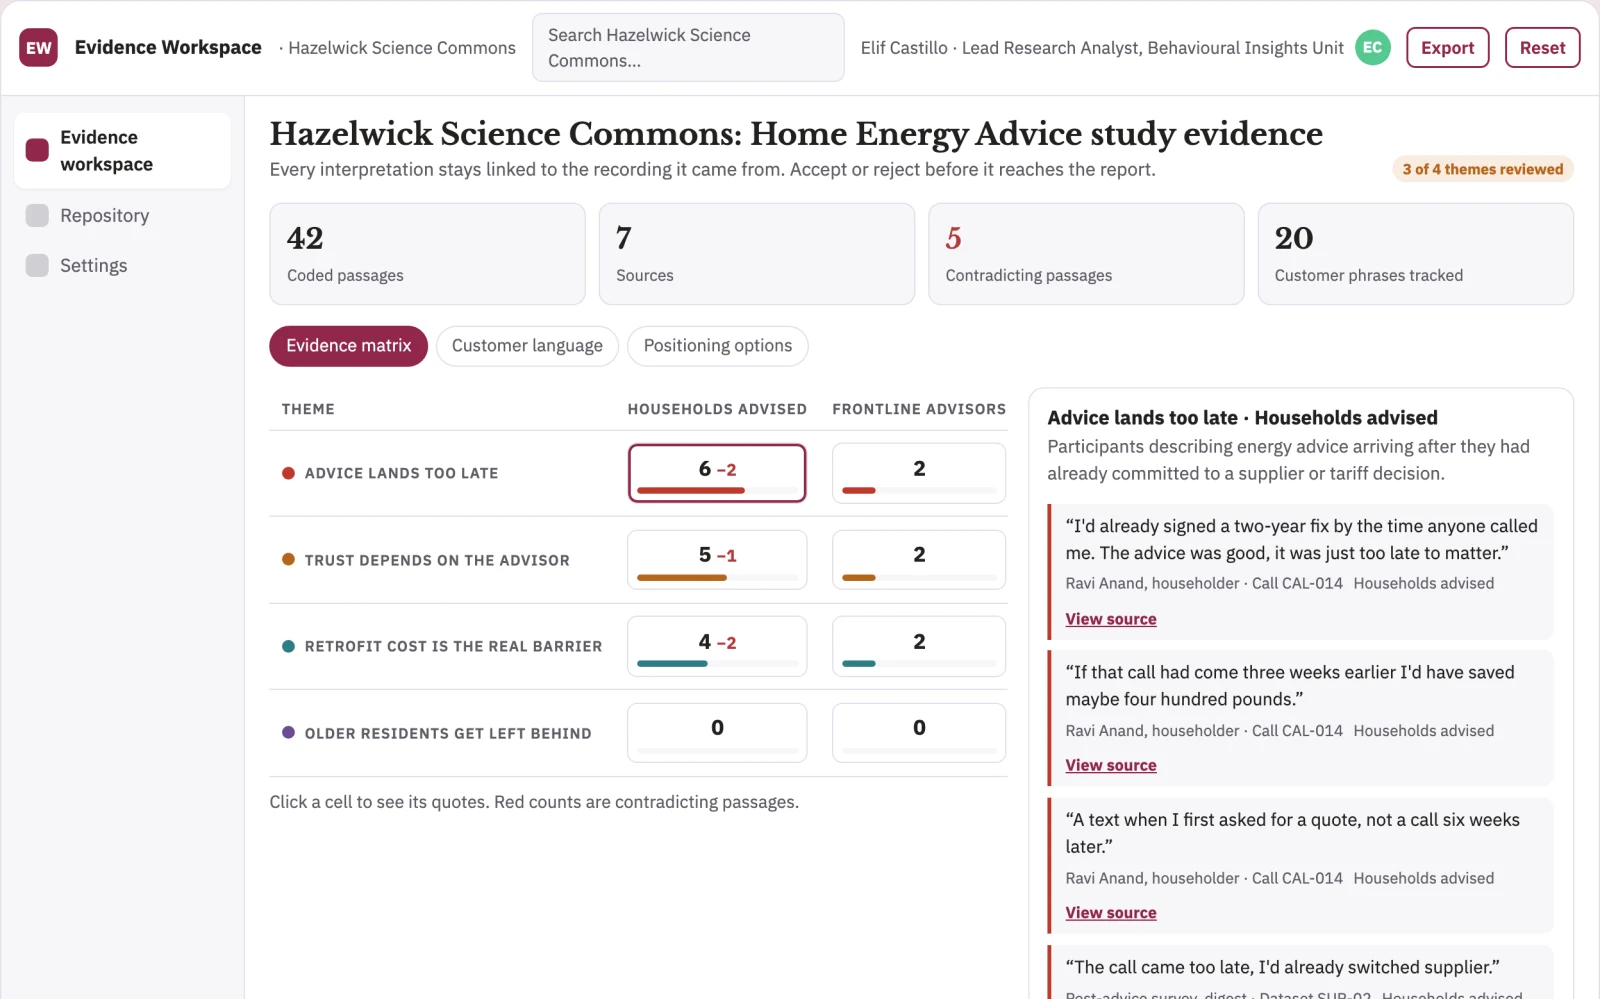Click the Households Advised column header

tap(717, 409)
